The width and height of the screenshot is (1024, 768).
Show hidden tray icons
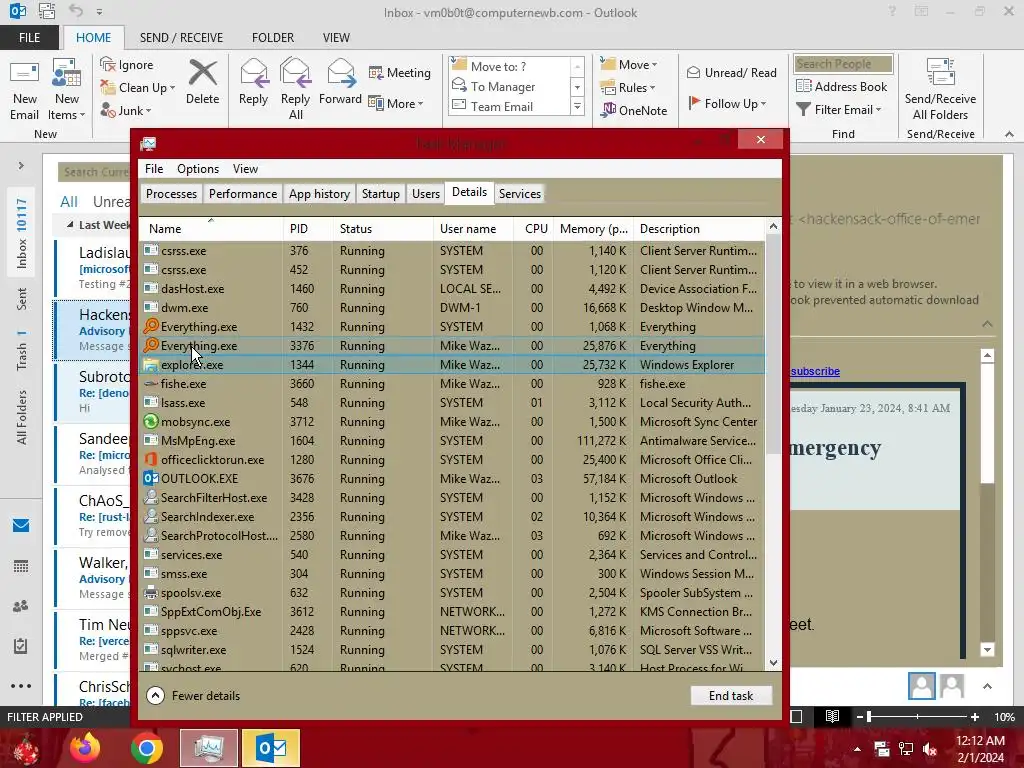[x=857, y=749]
